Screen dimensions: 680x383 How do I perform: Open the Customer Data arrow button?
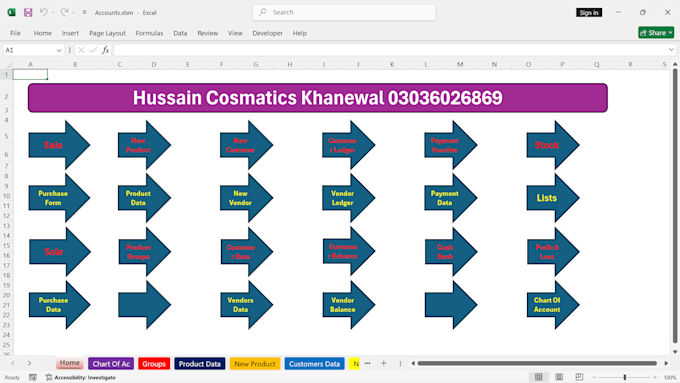pyautogui.click(x=246, y=252)
